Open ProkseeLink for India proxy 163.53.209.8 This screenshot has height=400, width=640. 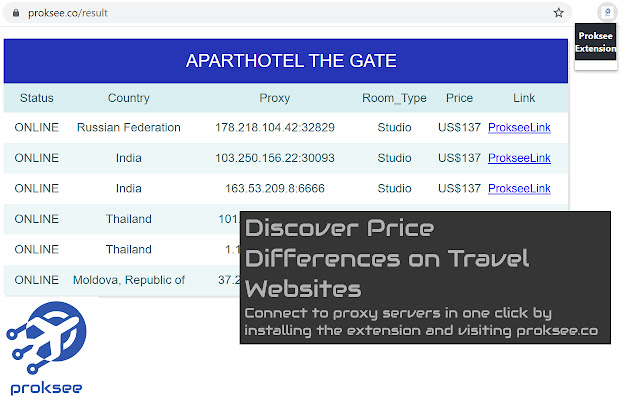[519, 188]
